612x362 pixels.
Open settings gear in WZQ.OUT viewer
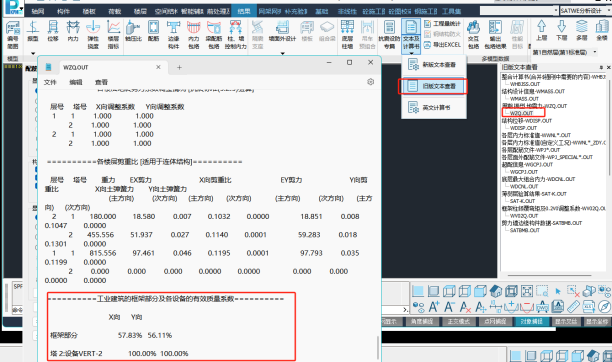(370, 82)
